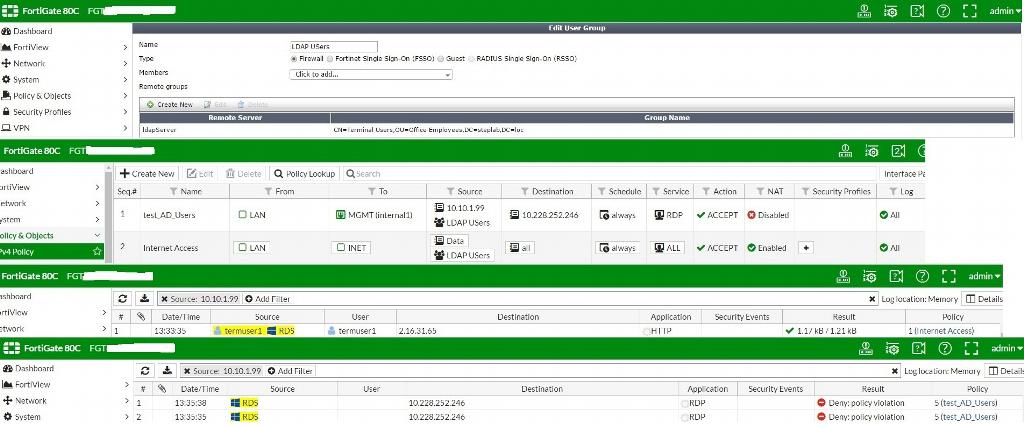The height and width of the screenshot is (428, 1024).
Task: Click Create New in policy list toolbar
Action: (x=147, y=174)
